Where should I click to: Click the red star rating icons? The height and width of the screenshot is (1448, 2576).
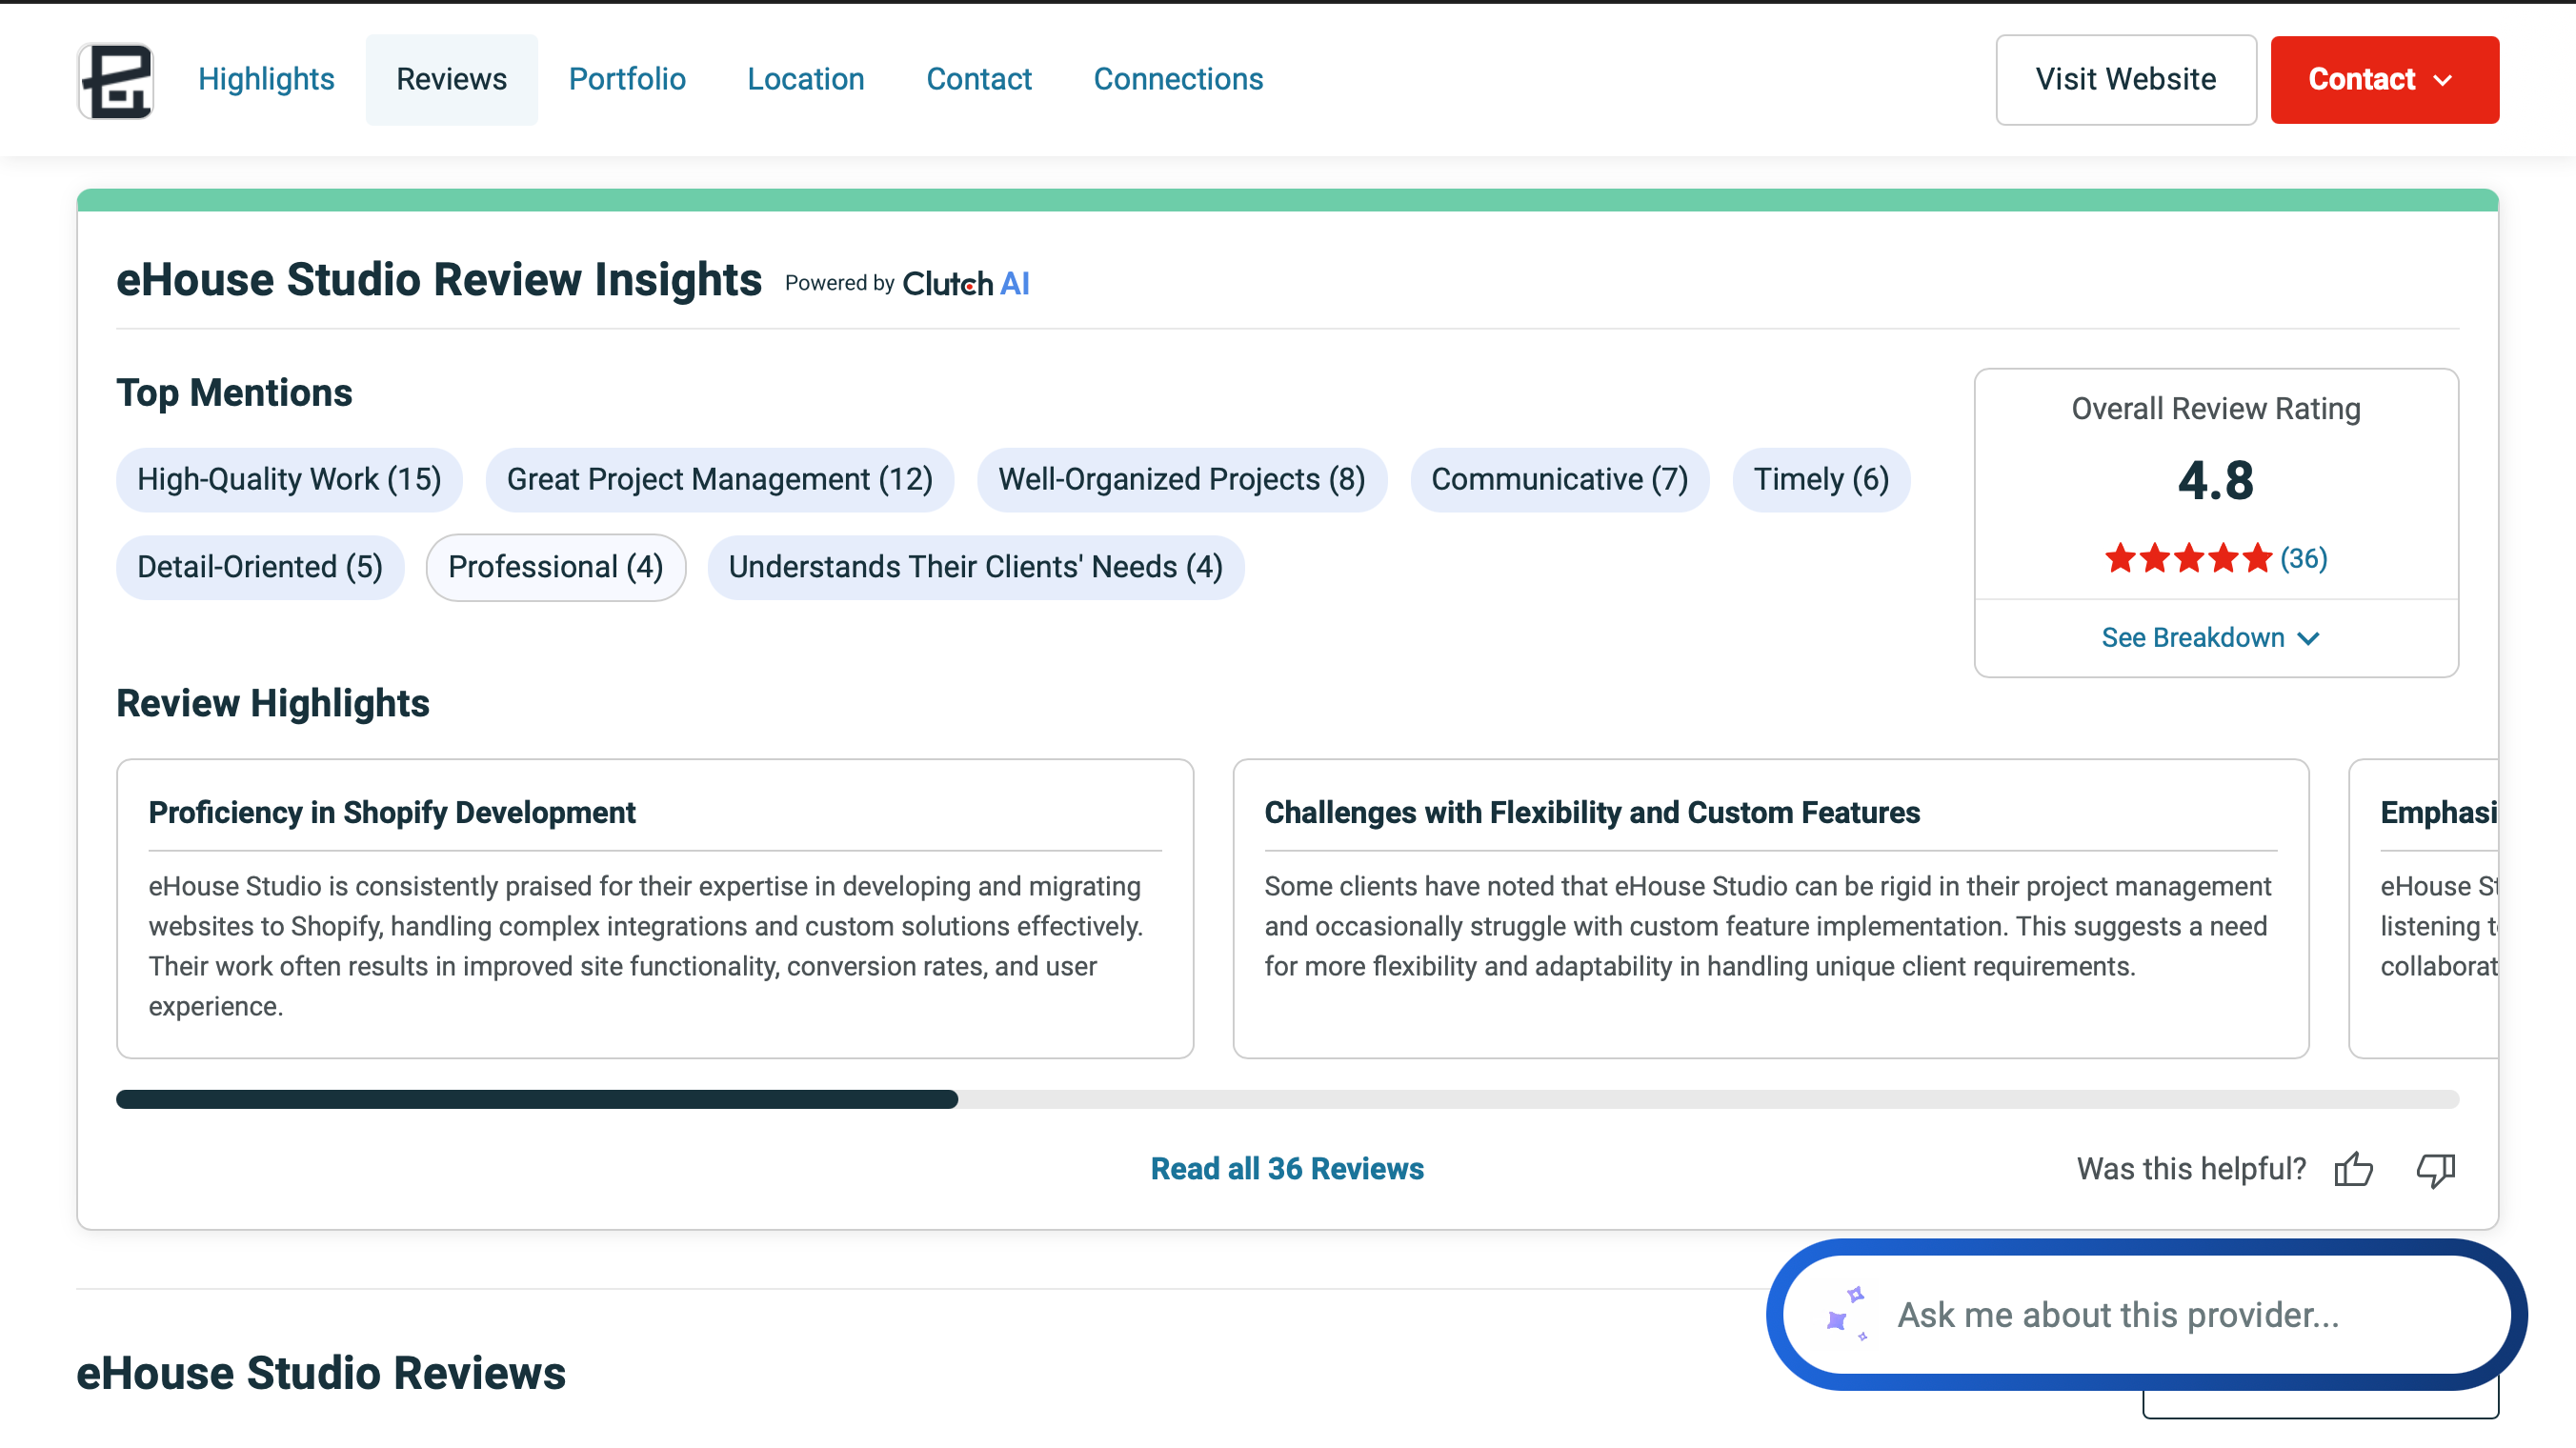pyautogui.click(x=2188, y=558)
